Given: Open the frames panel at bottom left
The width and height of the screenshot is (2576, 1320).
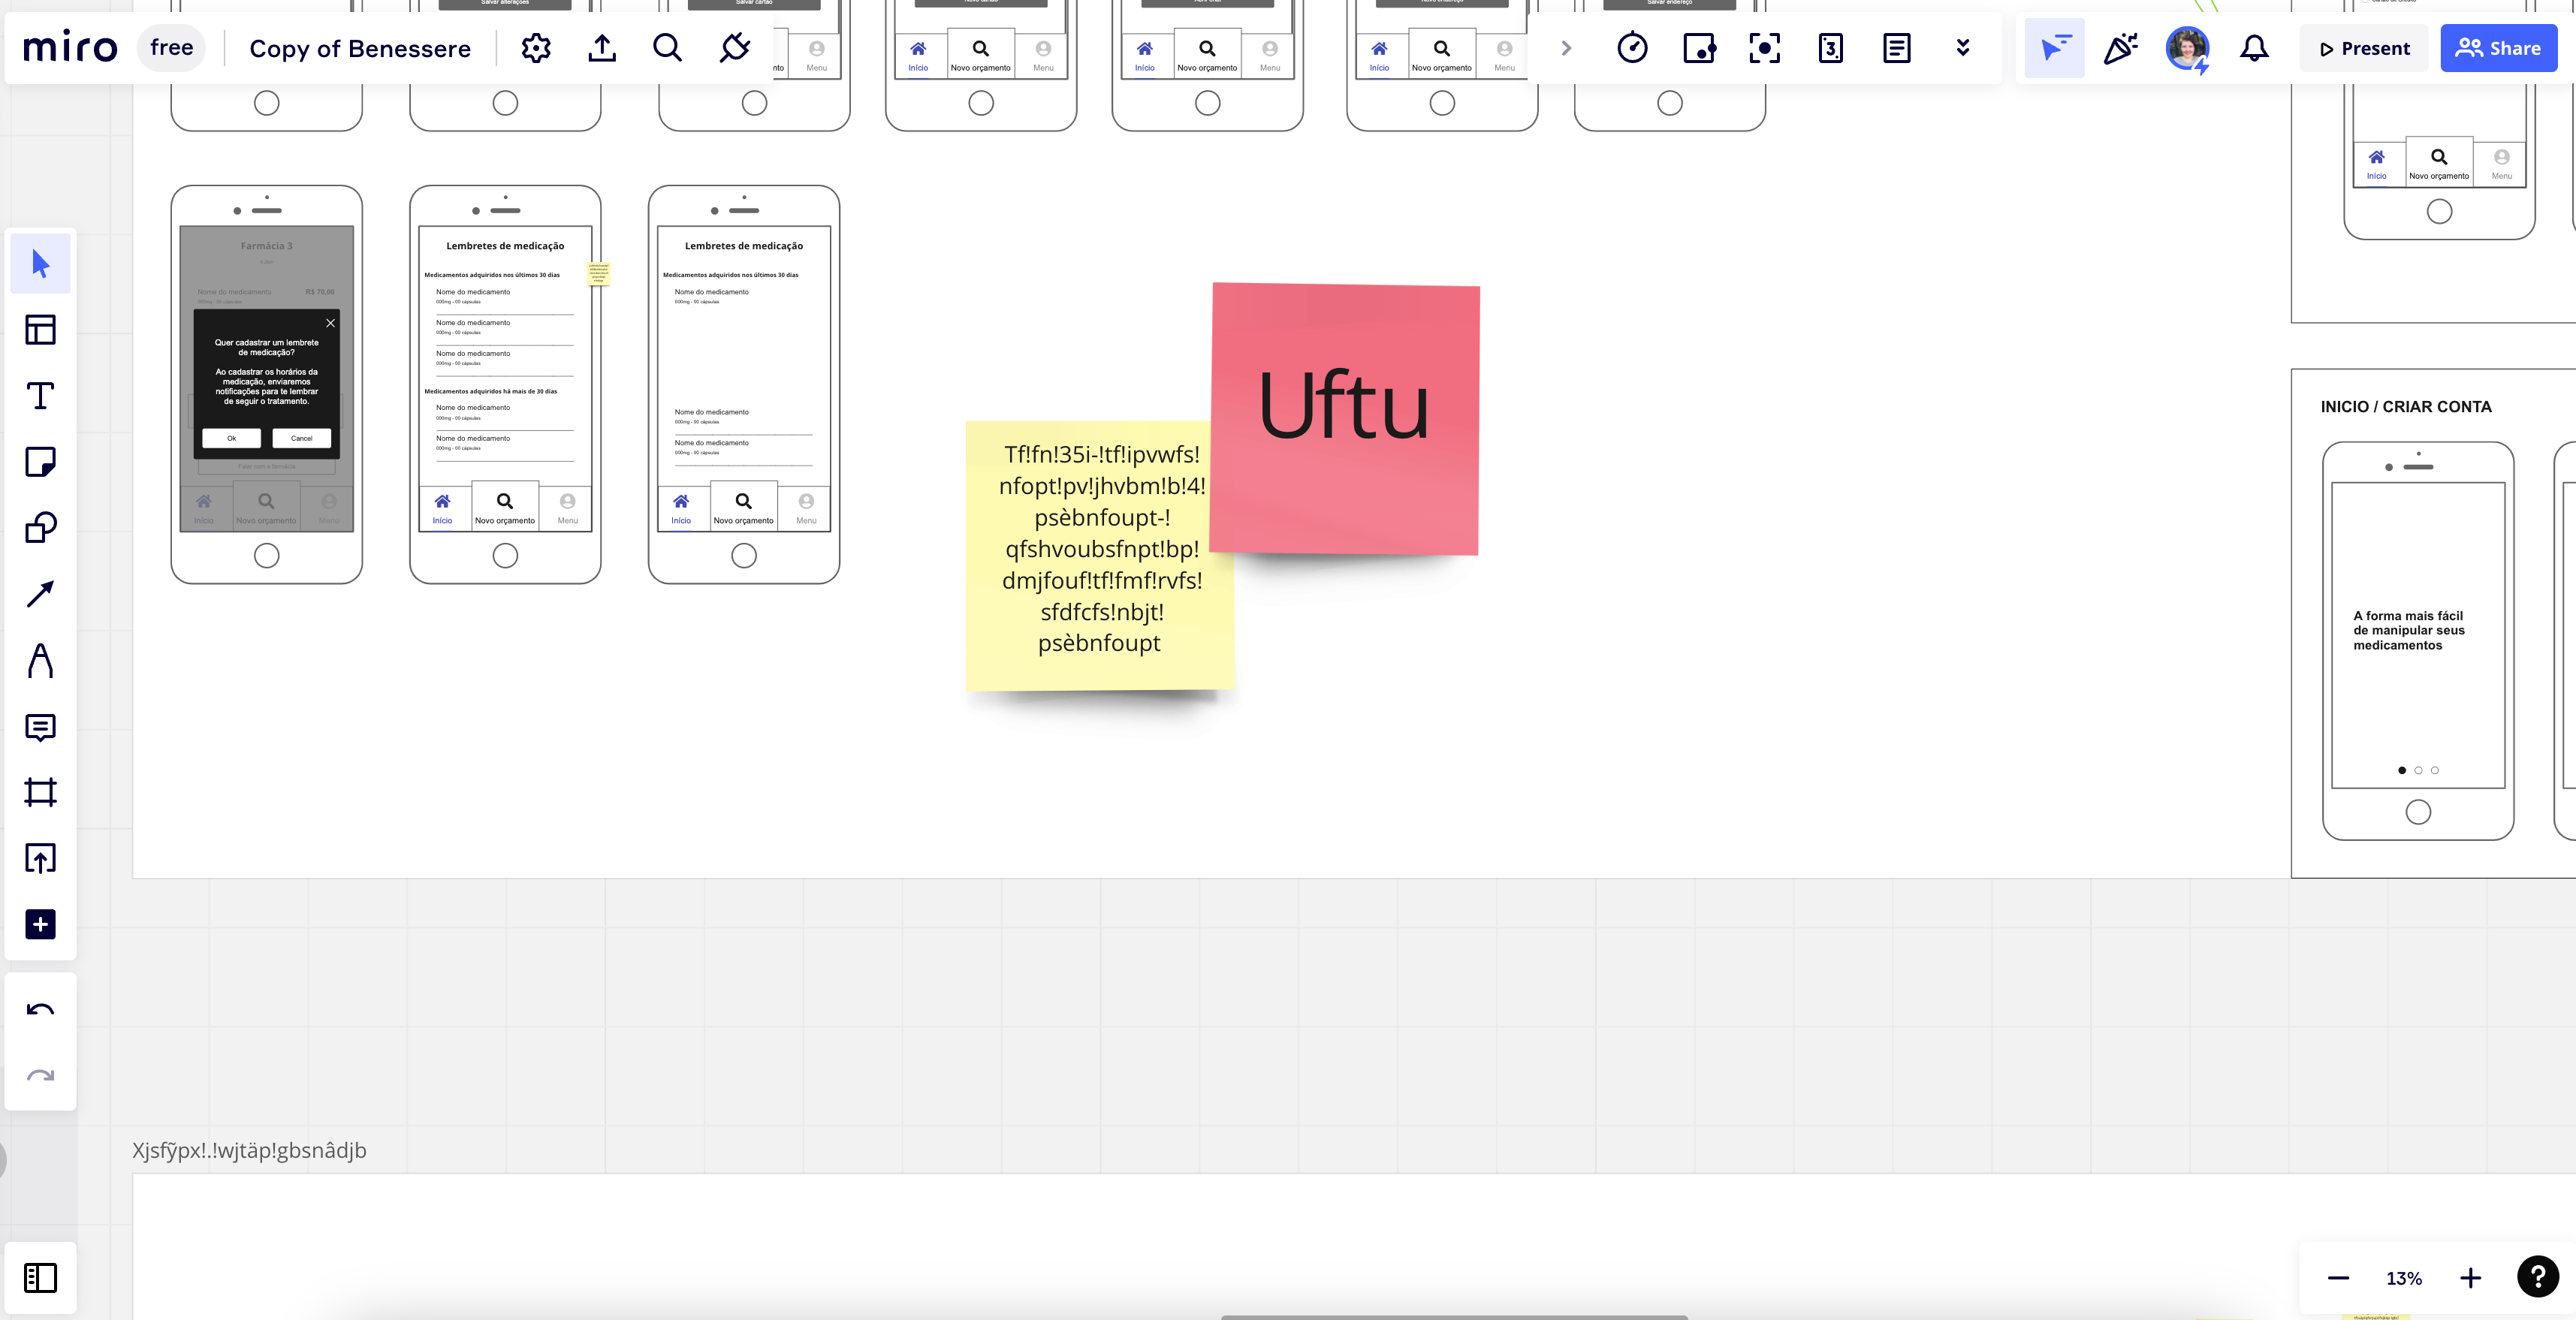Looking at the screenshot, I should click(x=40, y=1277).
